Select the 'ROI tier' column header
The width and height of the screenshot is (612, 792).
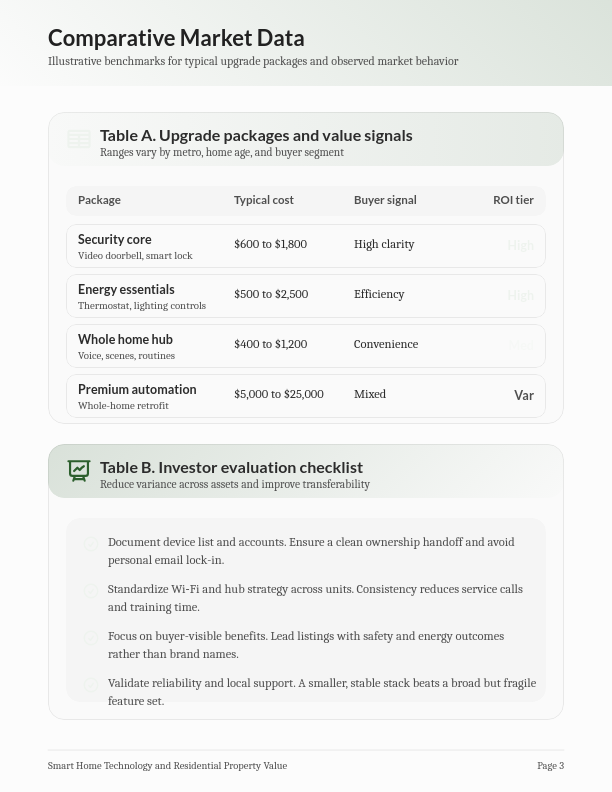[x=513, y=200]
